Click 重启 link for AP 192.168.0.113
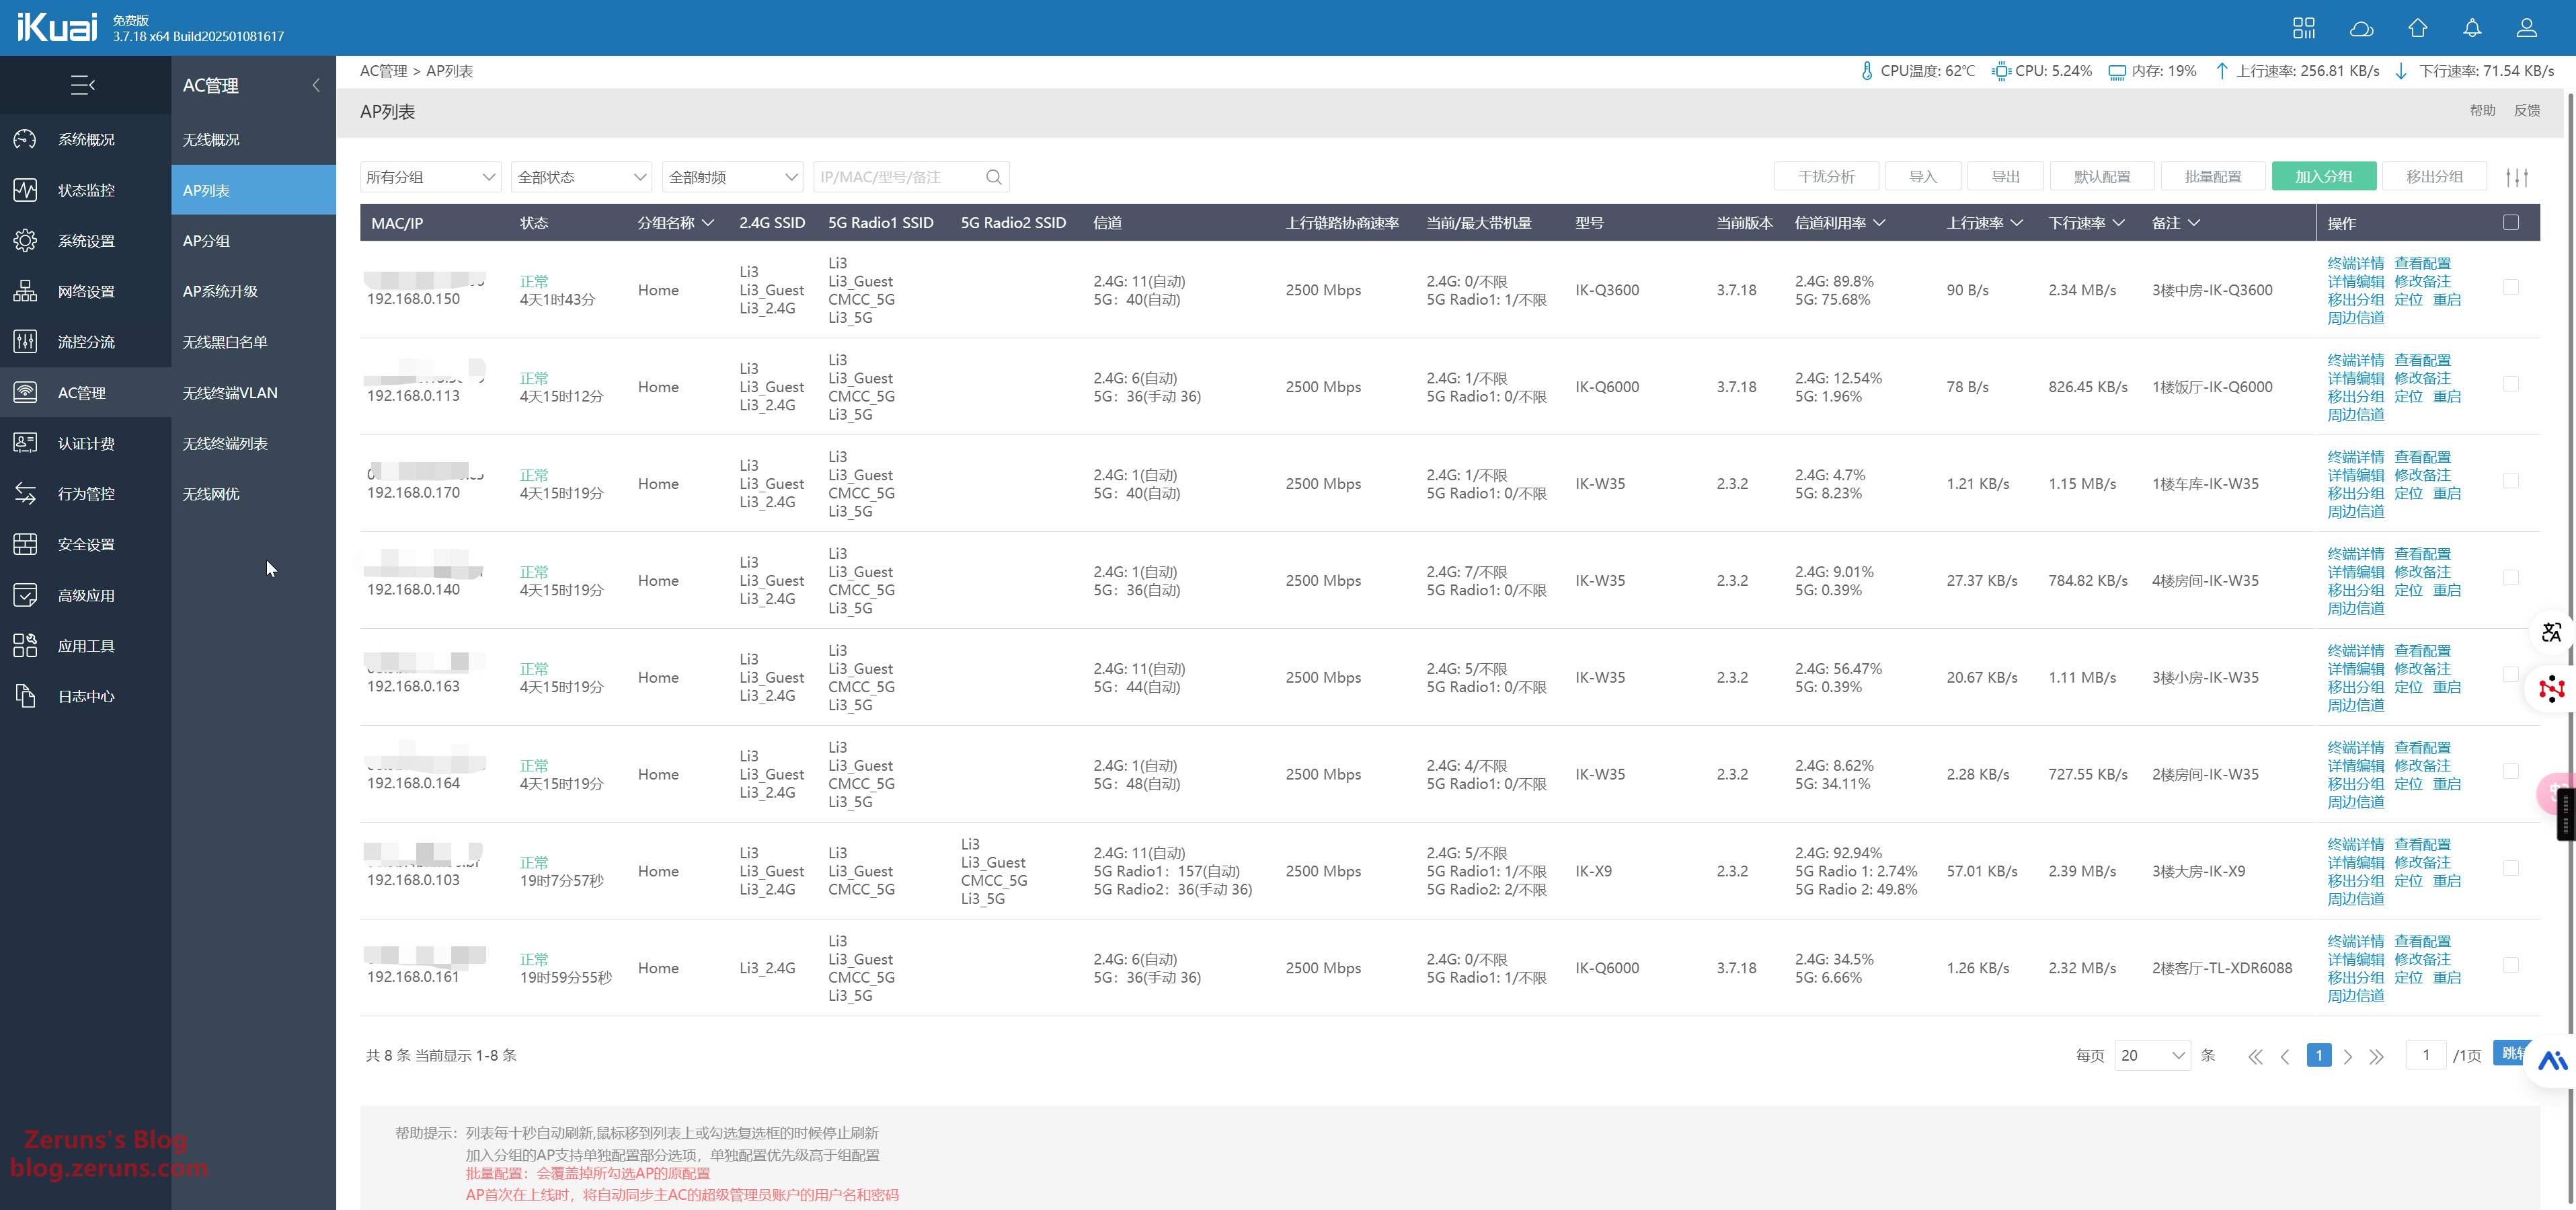 pyautogui.click(x=2446, y=396)
